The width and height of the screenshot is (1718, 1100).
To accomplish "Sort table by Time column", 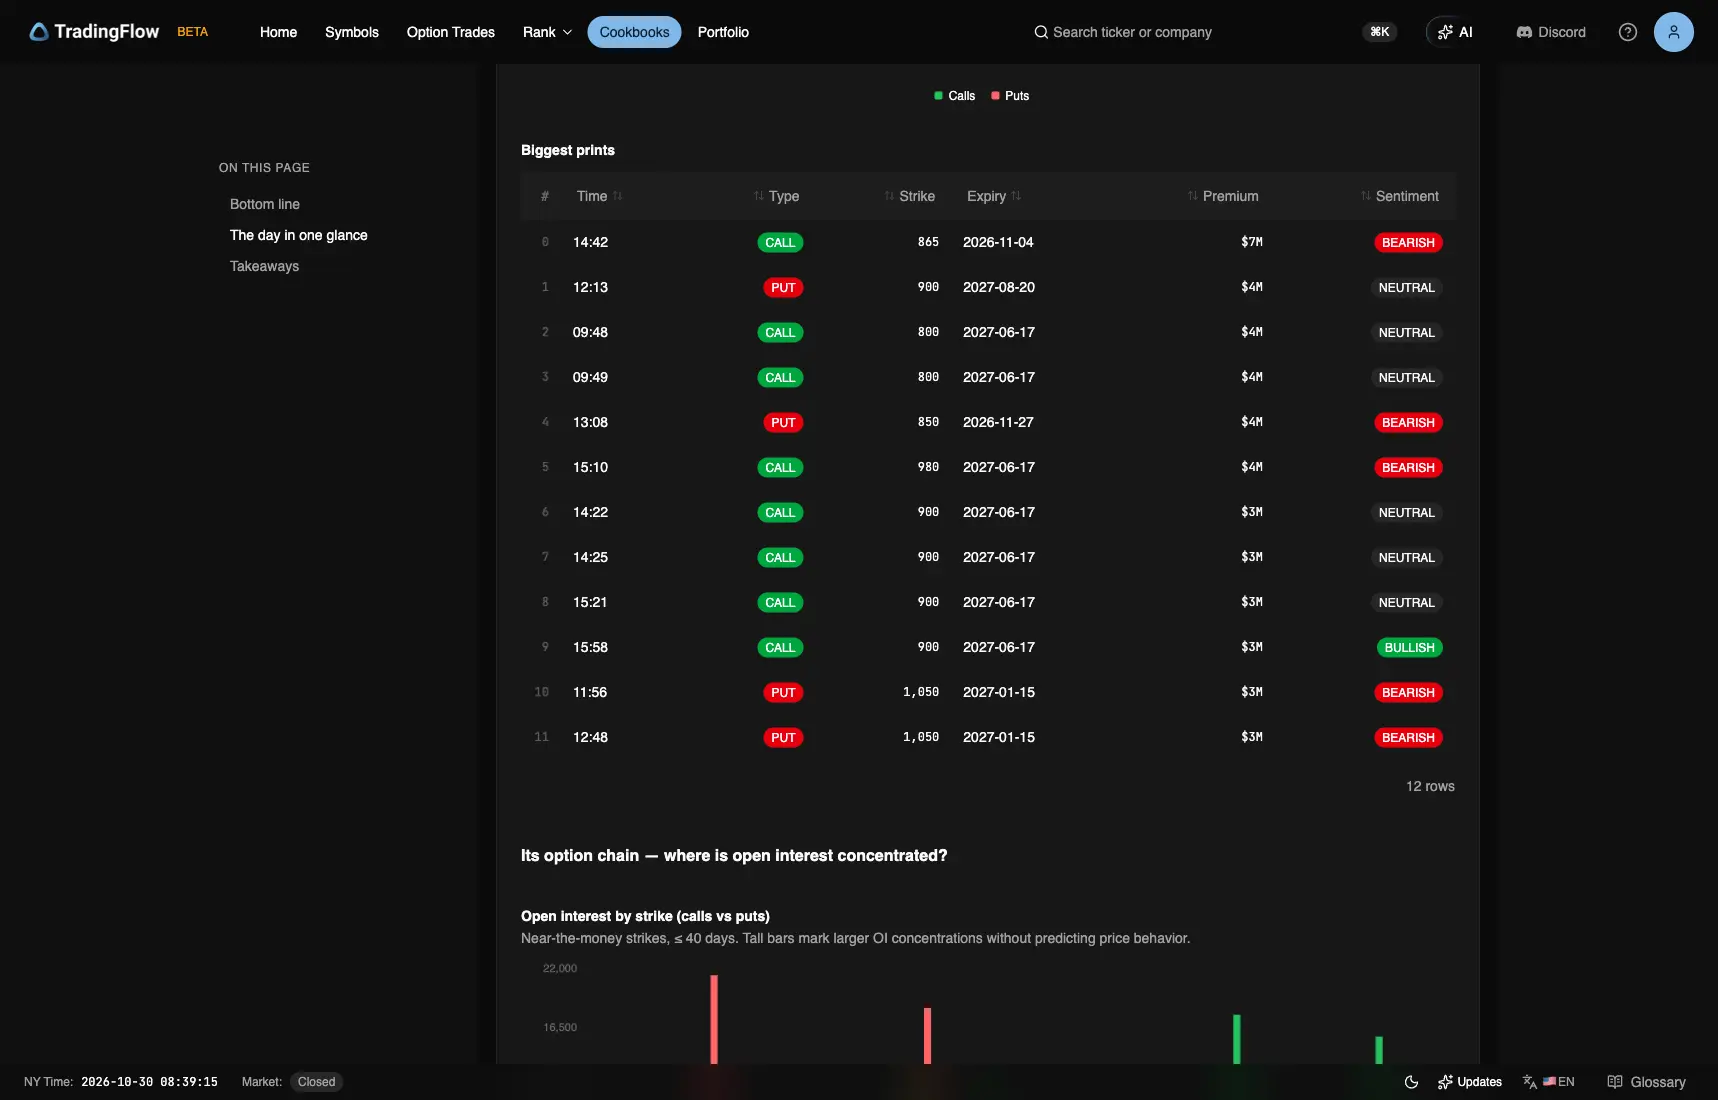I will 599,196.
